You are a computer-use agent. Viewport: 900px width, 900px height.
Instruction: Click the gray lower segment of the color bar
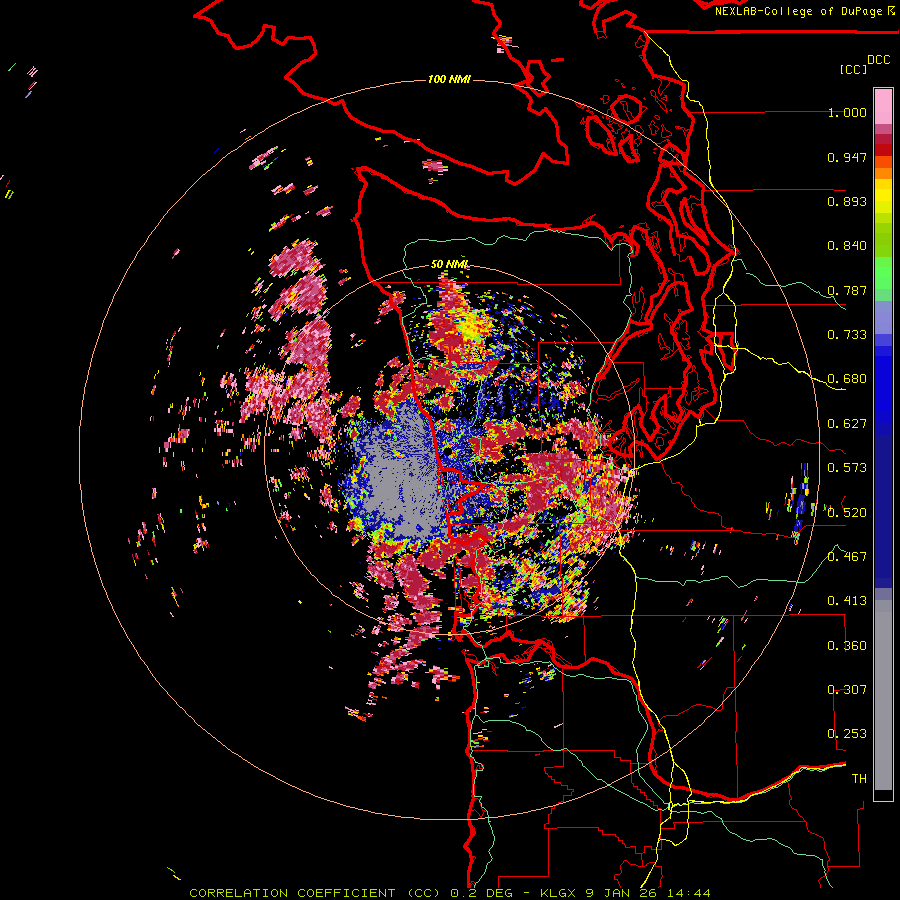pyautogui.click(x=883, y=695)
